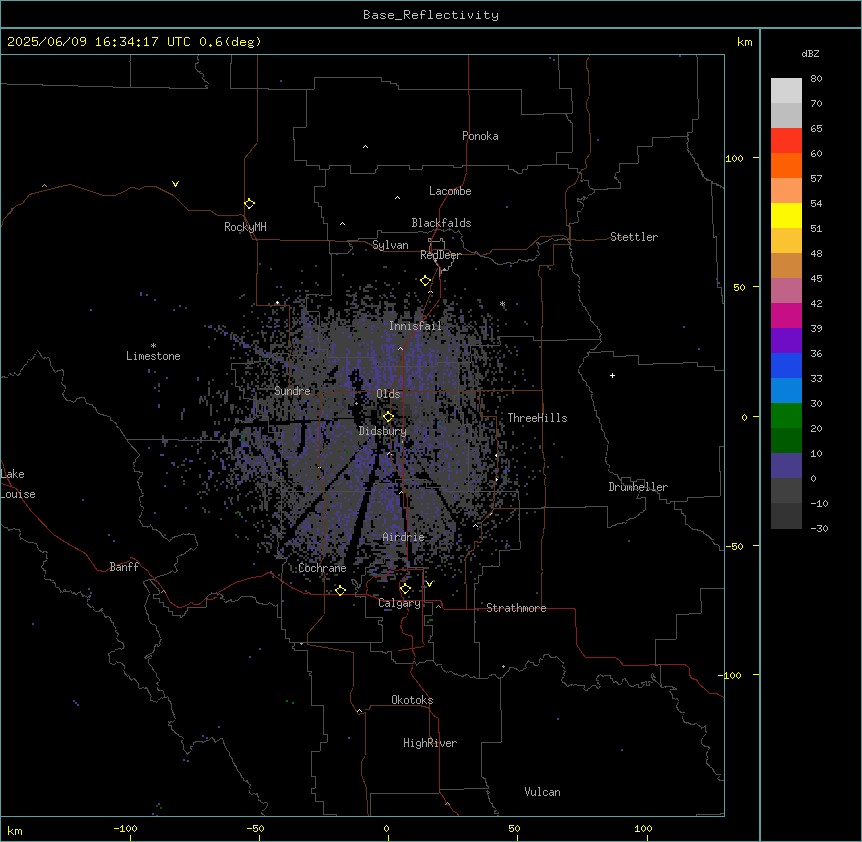Click the Blackfalds label

441,223
